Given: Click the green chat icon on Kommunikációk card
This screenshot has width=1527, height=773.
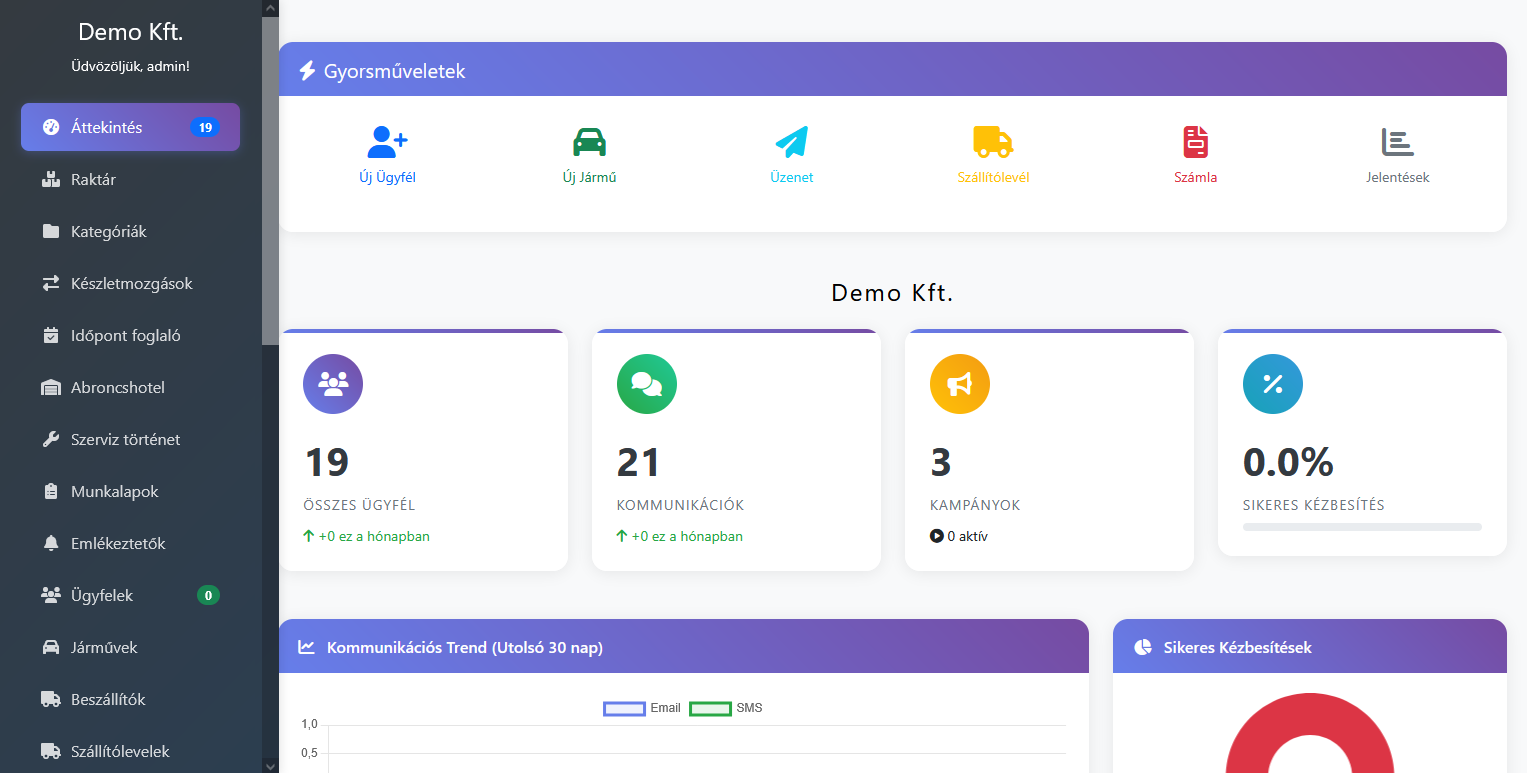Looking at the screenshot, I should click(x=646, y=383).
